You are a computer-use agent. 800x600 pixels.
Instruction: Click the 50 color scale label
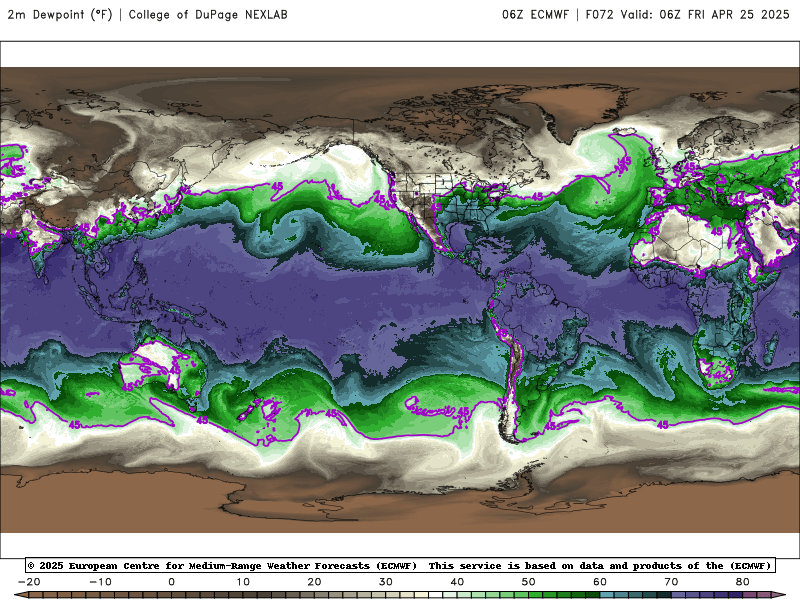tap(529, 582)
